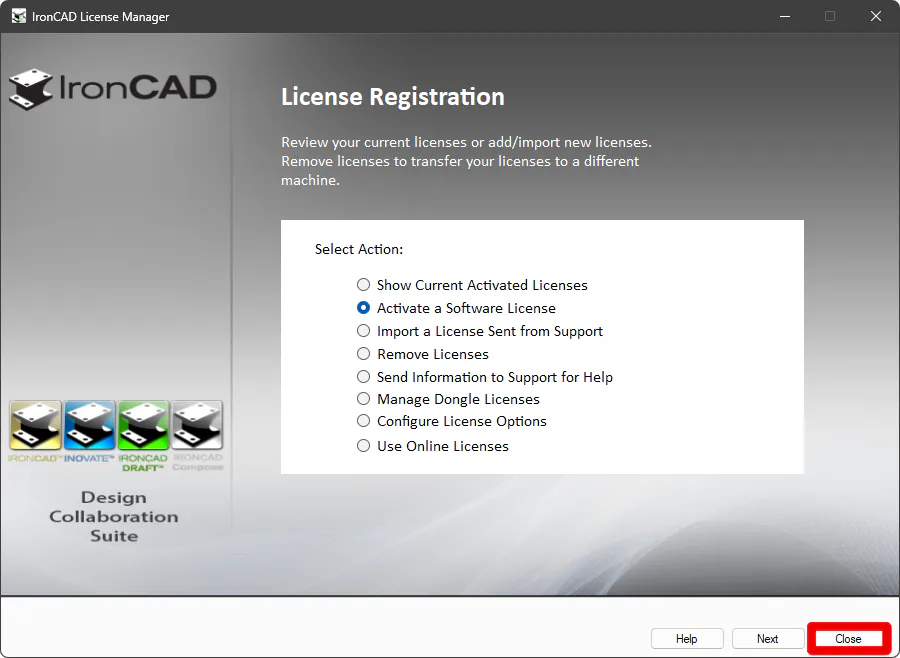Click the IronCAD logo in sidebar
900x658 pixels.
coord(112,88)
